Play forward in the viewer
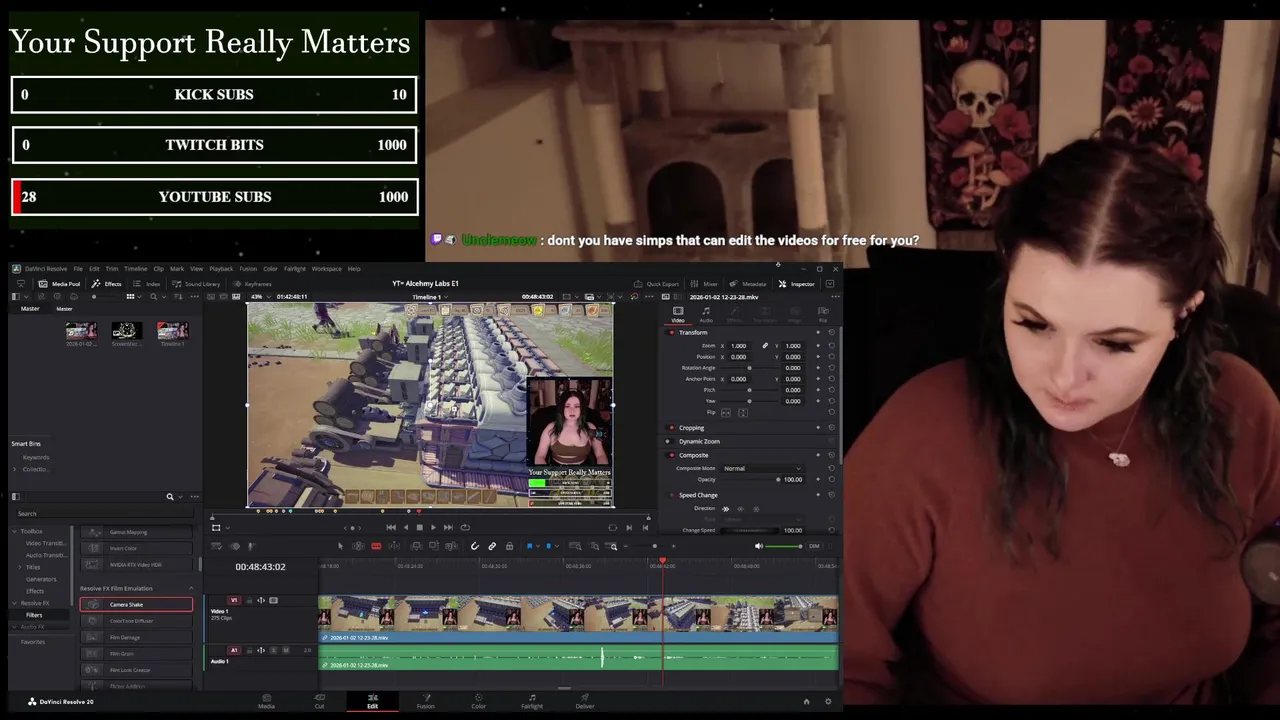1280x720 pixels. [433, 527]
